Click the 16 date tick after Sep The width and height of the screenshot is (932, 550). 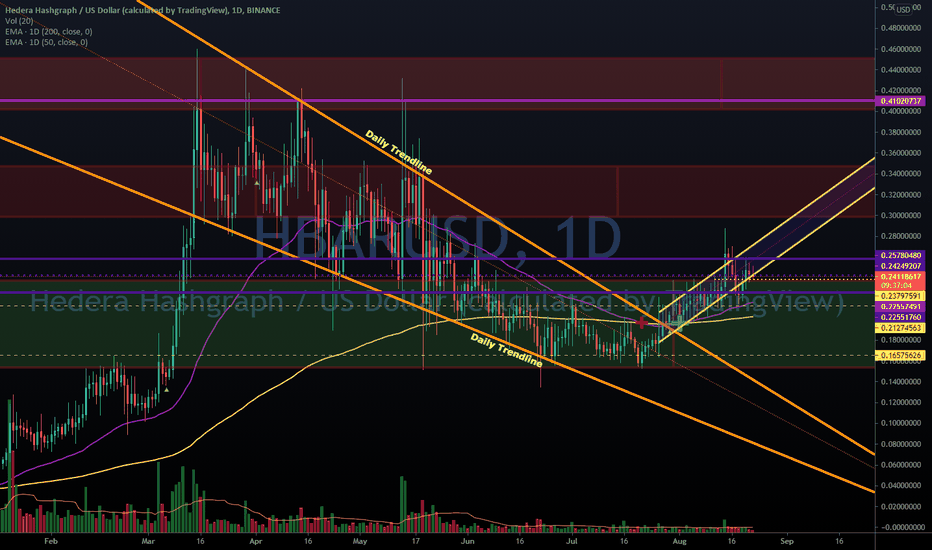[839, 542]
